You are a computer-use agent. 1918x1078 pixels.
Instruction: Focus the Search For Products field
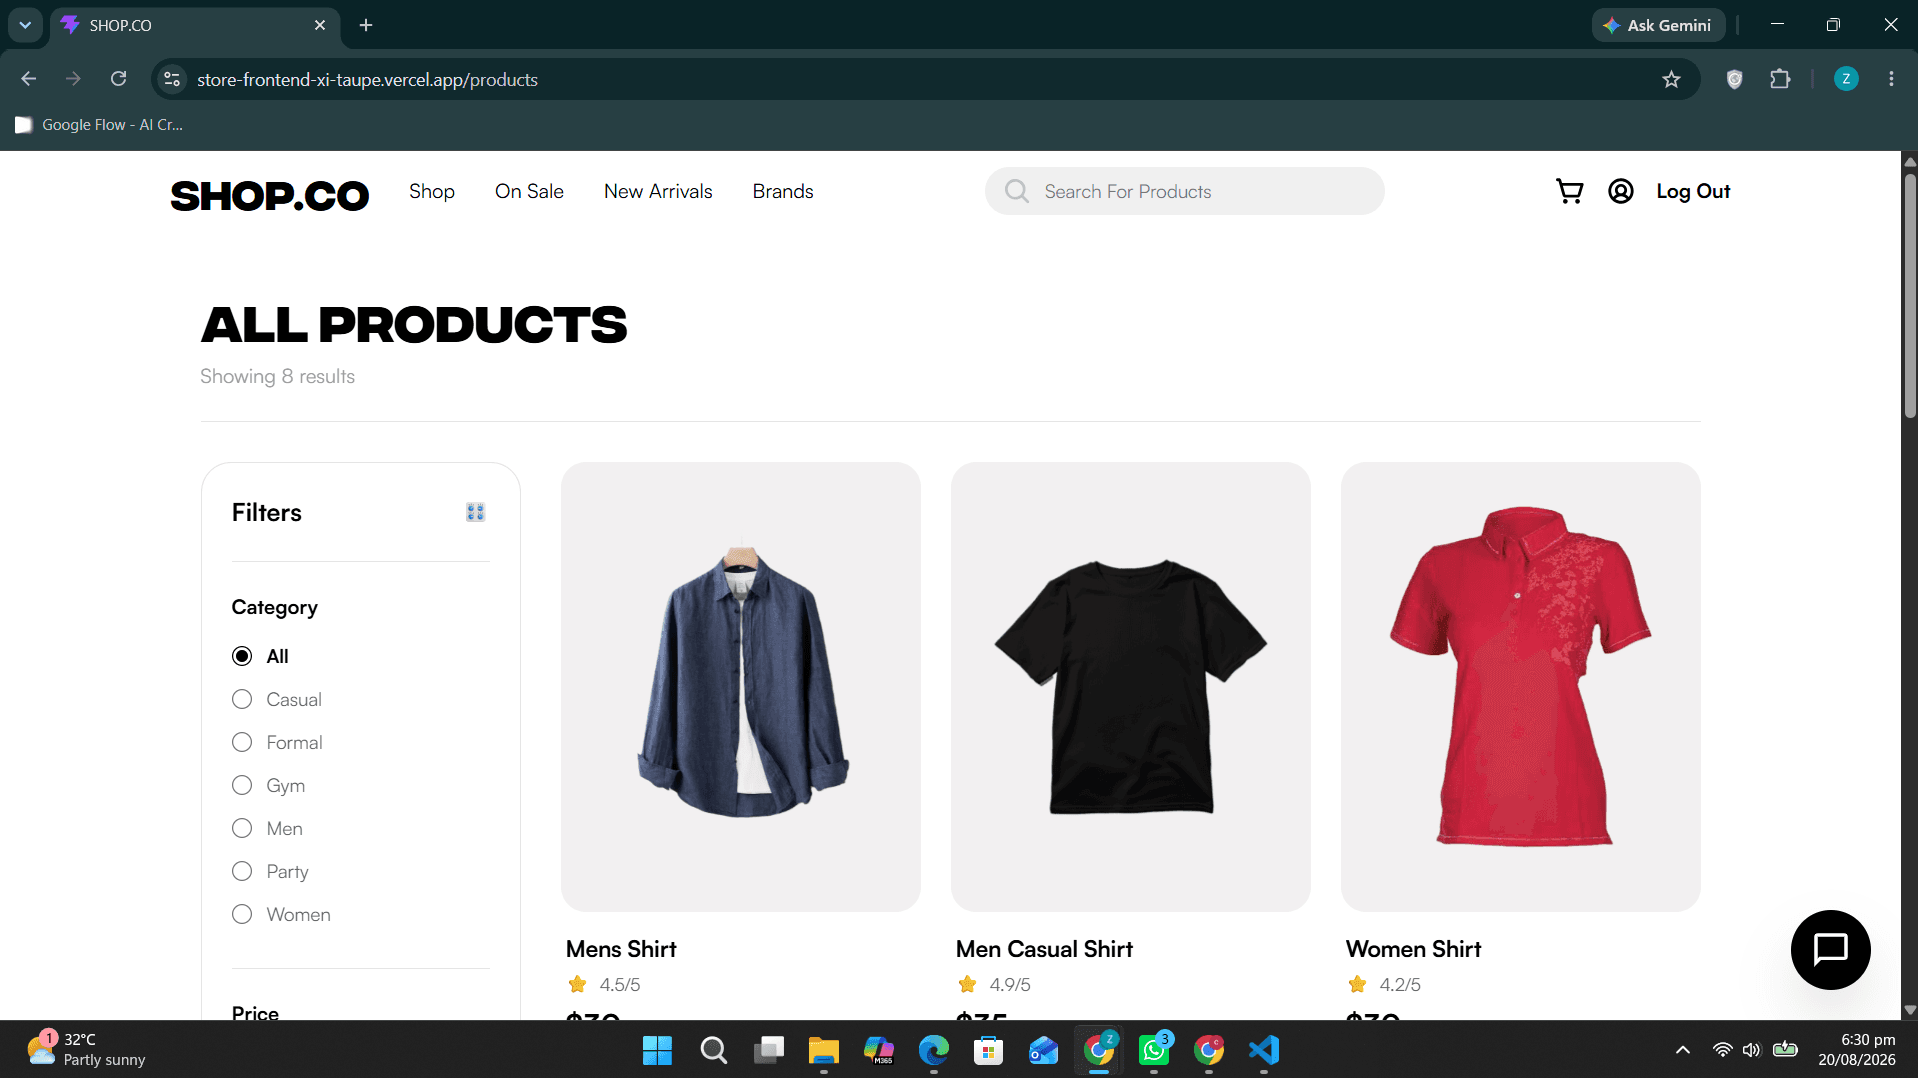[1184, 191]
